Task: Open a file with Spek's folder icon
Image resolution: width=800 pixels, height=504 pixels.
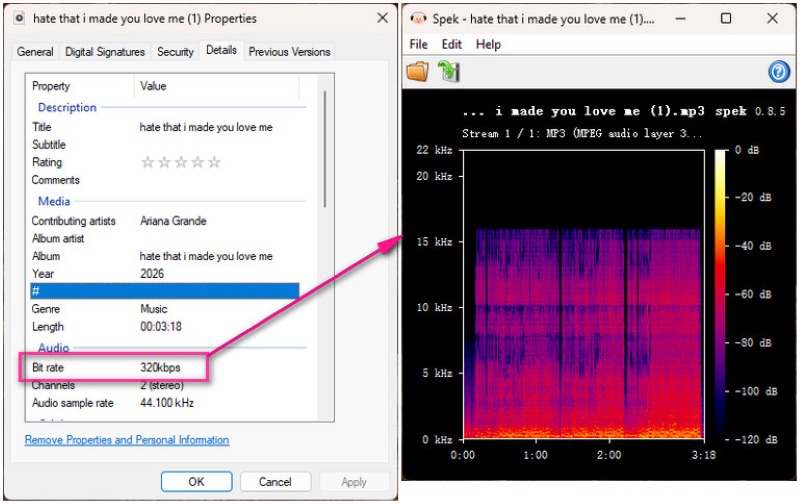Action: [x=417, y=71]
